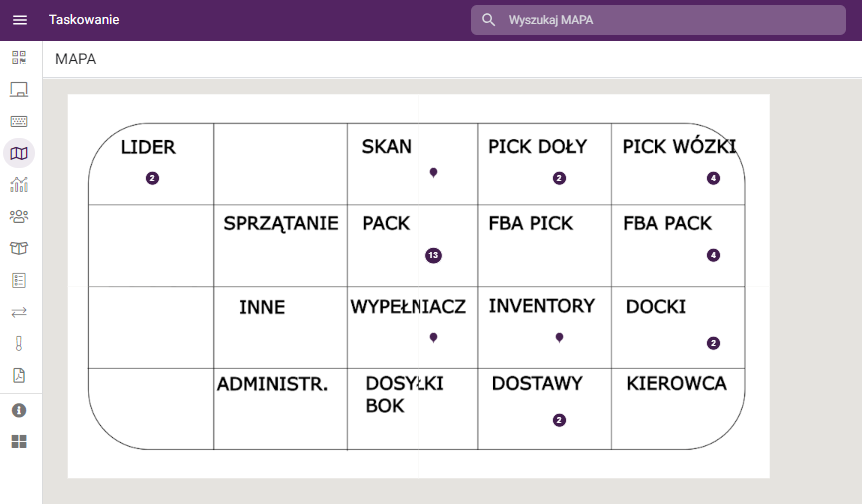
Task: Click the keyboard icon in sidebar
Action: pos(19,121)
